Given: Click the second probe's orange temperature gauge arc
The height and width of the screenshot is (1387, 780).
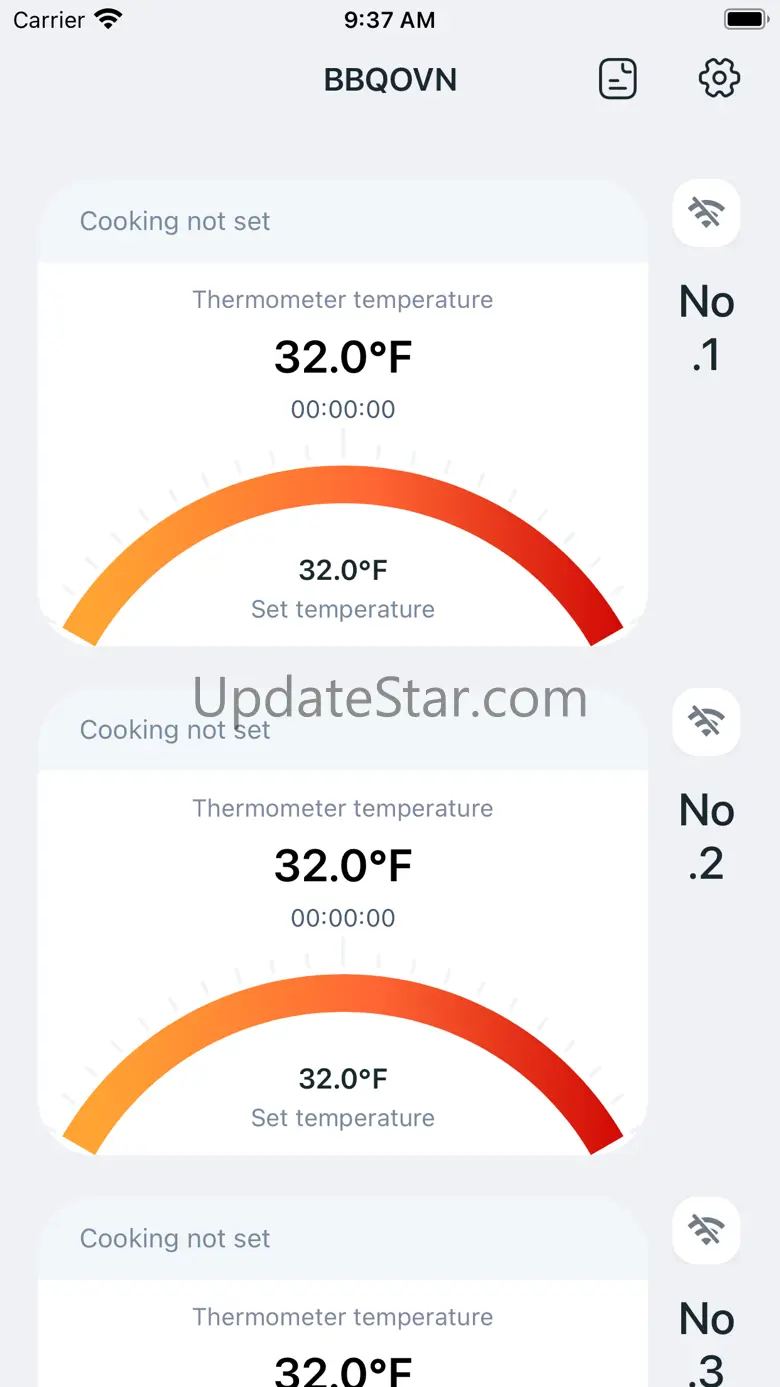Looking at the screenshot, I should click(343, 999).
